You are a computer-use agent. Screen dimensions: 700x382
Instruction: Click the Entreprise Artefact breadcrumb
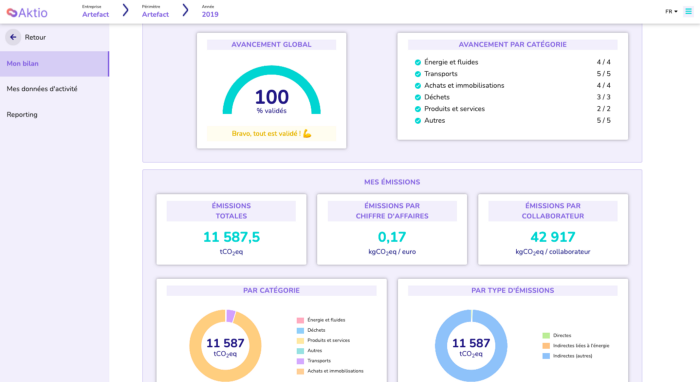tap(95, 12)
